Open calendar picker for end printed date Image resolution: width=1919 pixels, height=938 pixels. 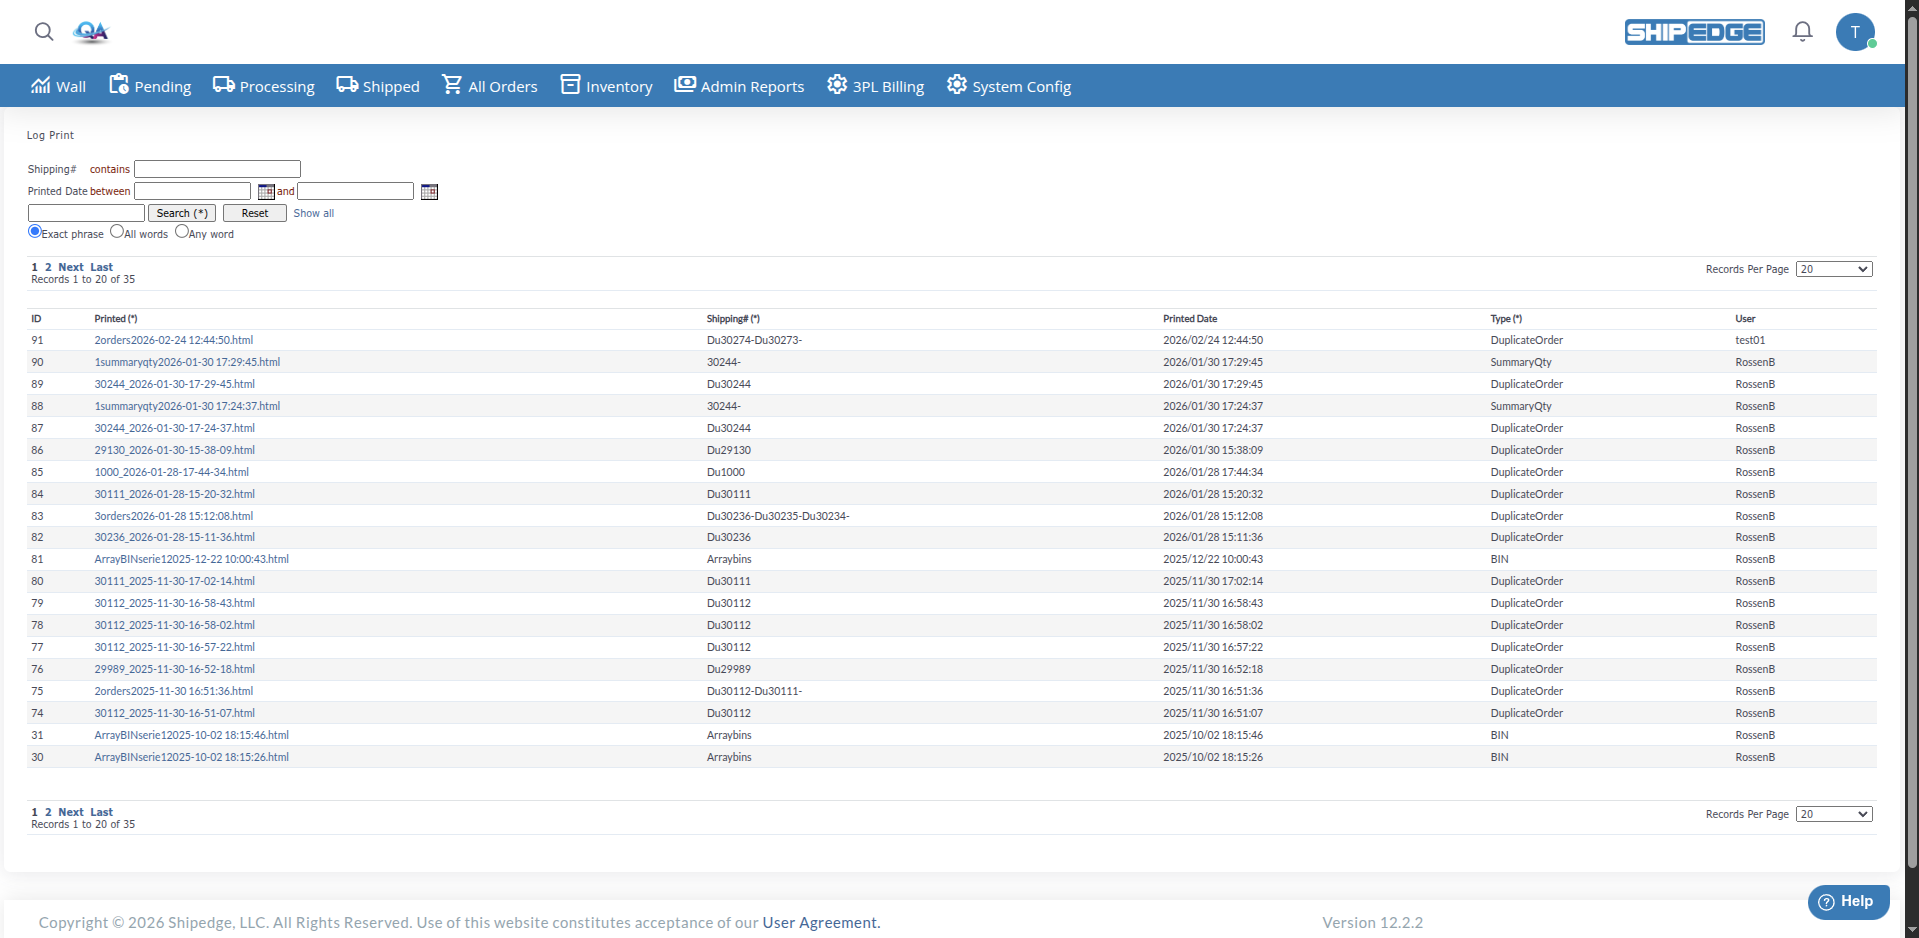click(429, 192)
